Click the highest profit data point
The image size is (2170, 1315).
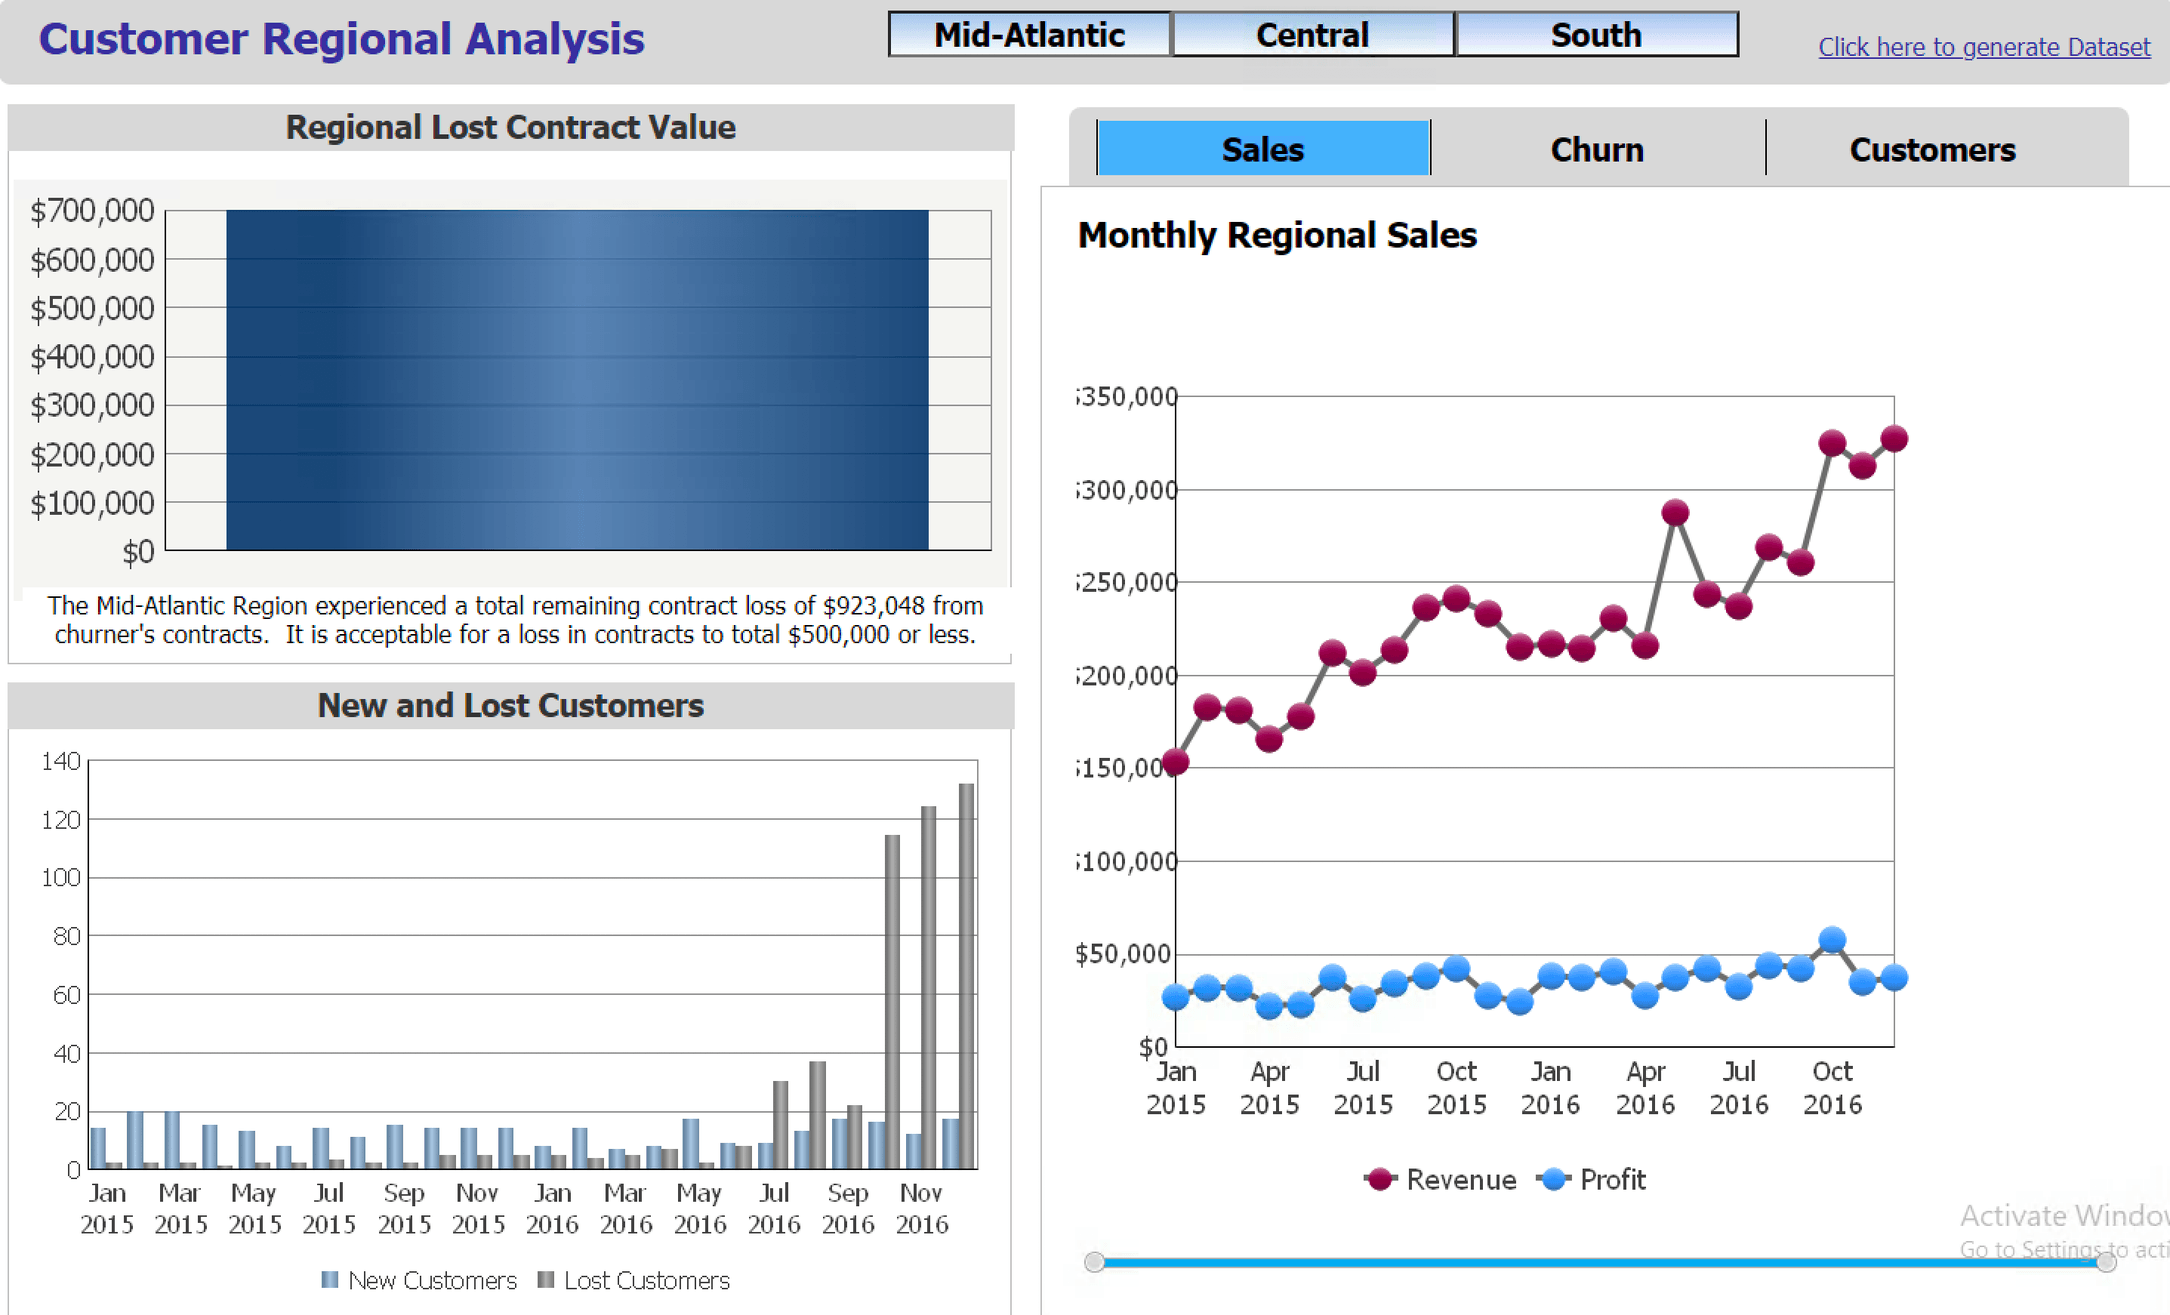(1832, 939)
